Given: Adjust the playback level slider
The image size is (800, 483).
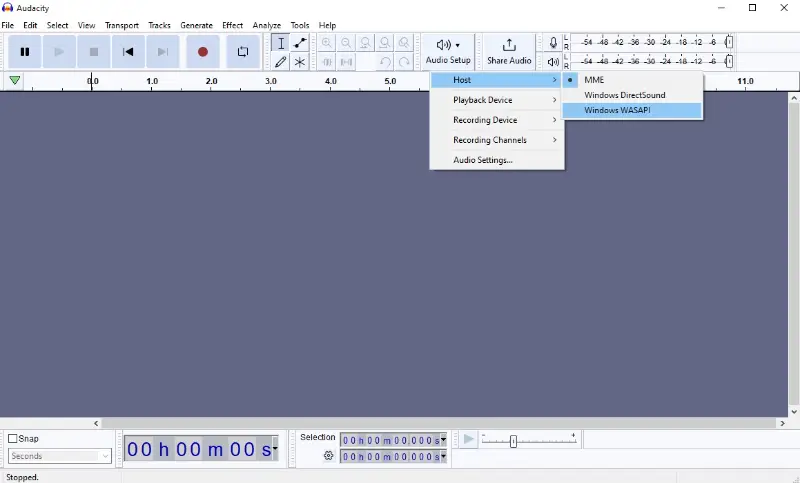Looking at the screenshot, I should pos(729,61).
